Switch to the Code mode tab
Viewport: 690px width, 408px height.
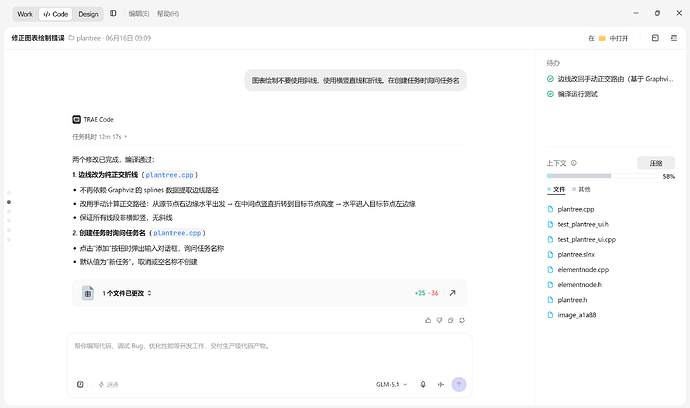click(56, 14)
